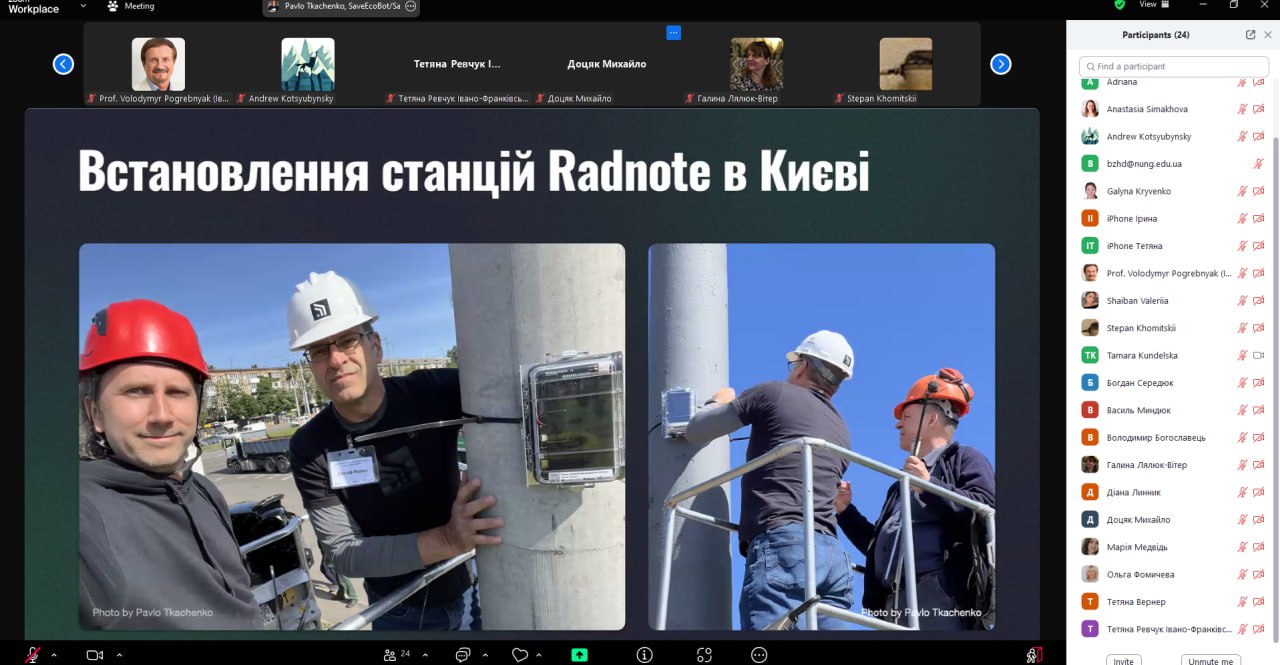Click the Apps icon in the toolbar

(x=705, y=655)
